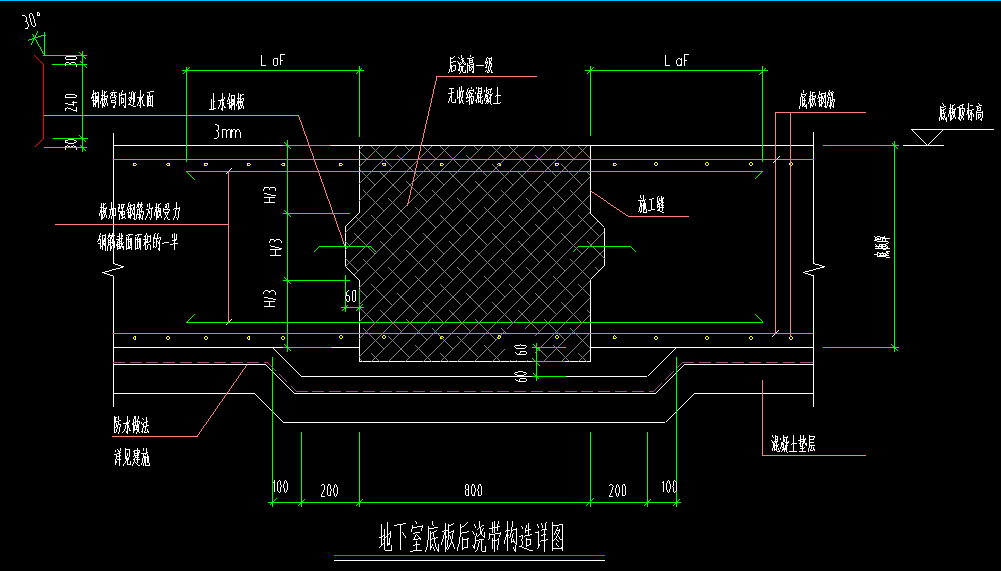Click the elevation triangle symbol under 底板顶标高
This screenshot has height=571, width=1001.
click(927, 137)
